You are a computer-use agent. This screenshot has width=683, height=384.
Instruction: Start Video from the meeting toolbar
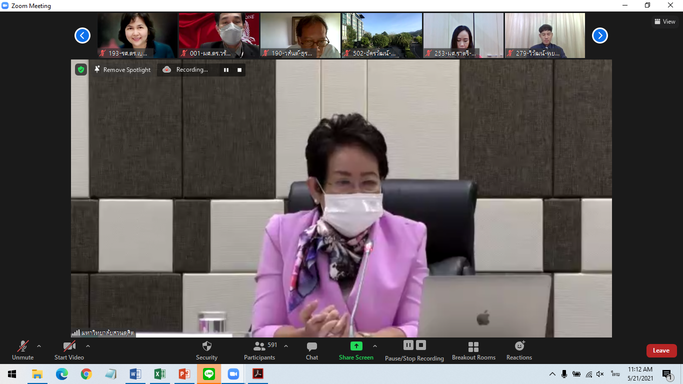(x=69, y=350)
